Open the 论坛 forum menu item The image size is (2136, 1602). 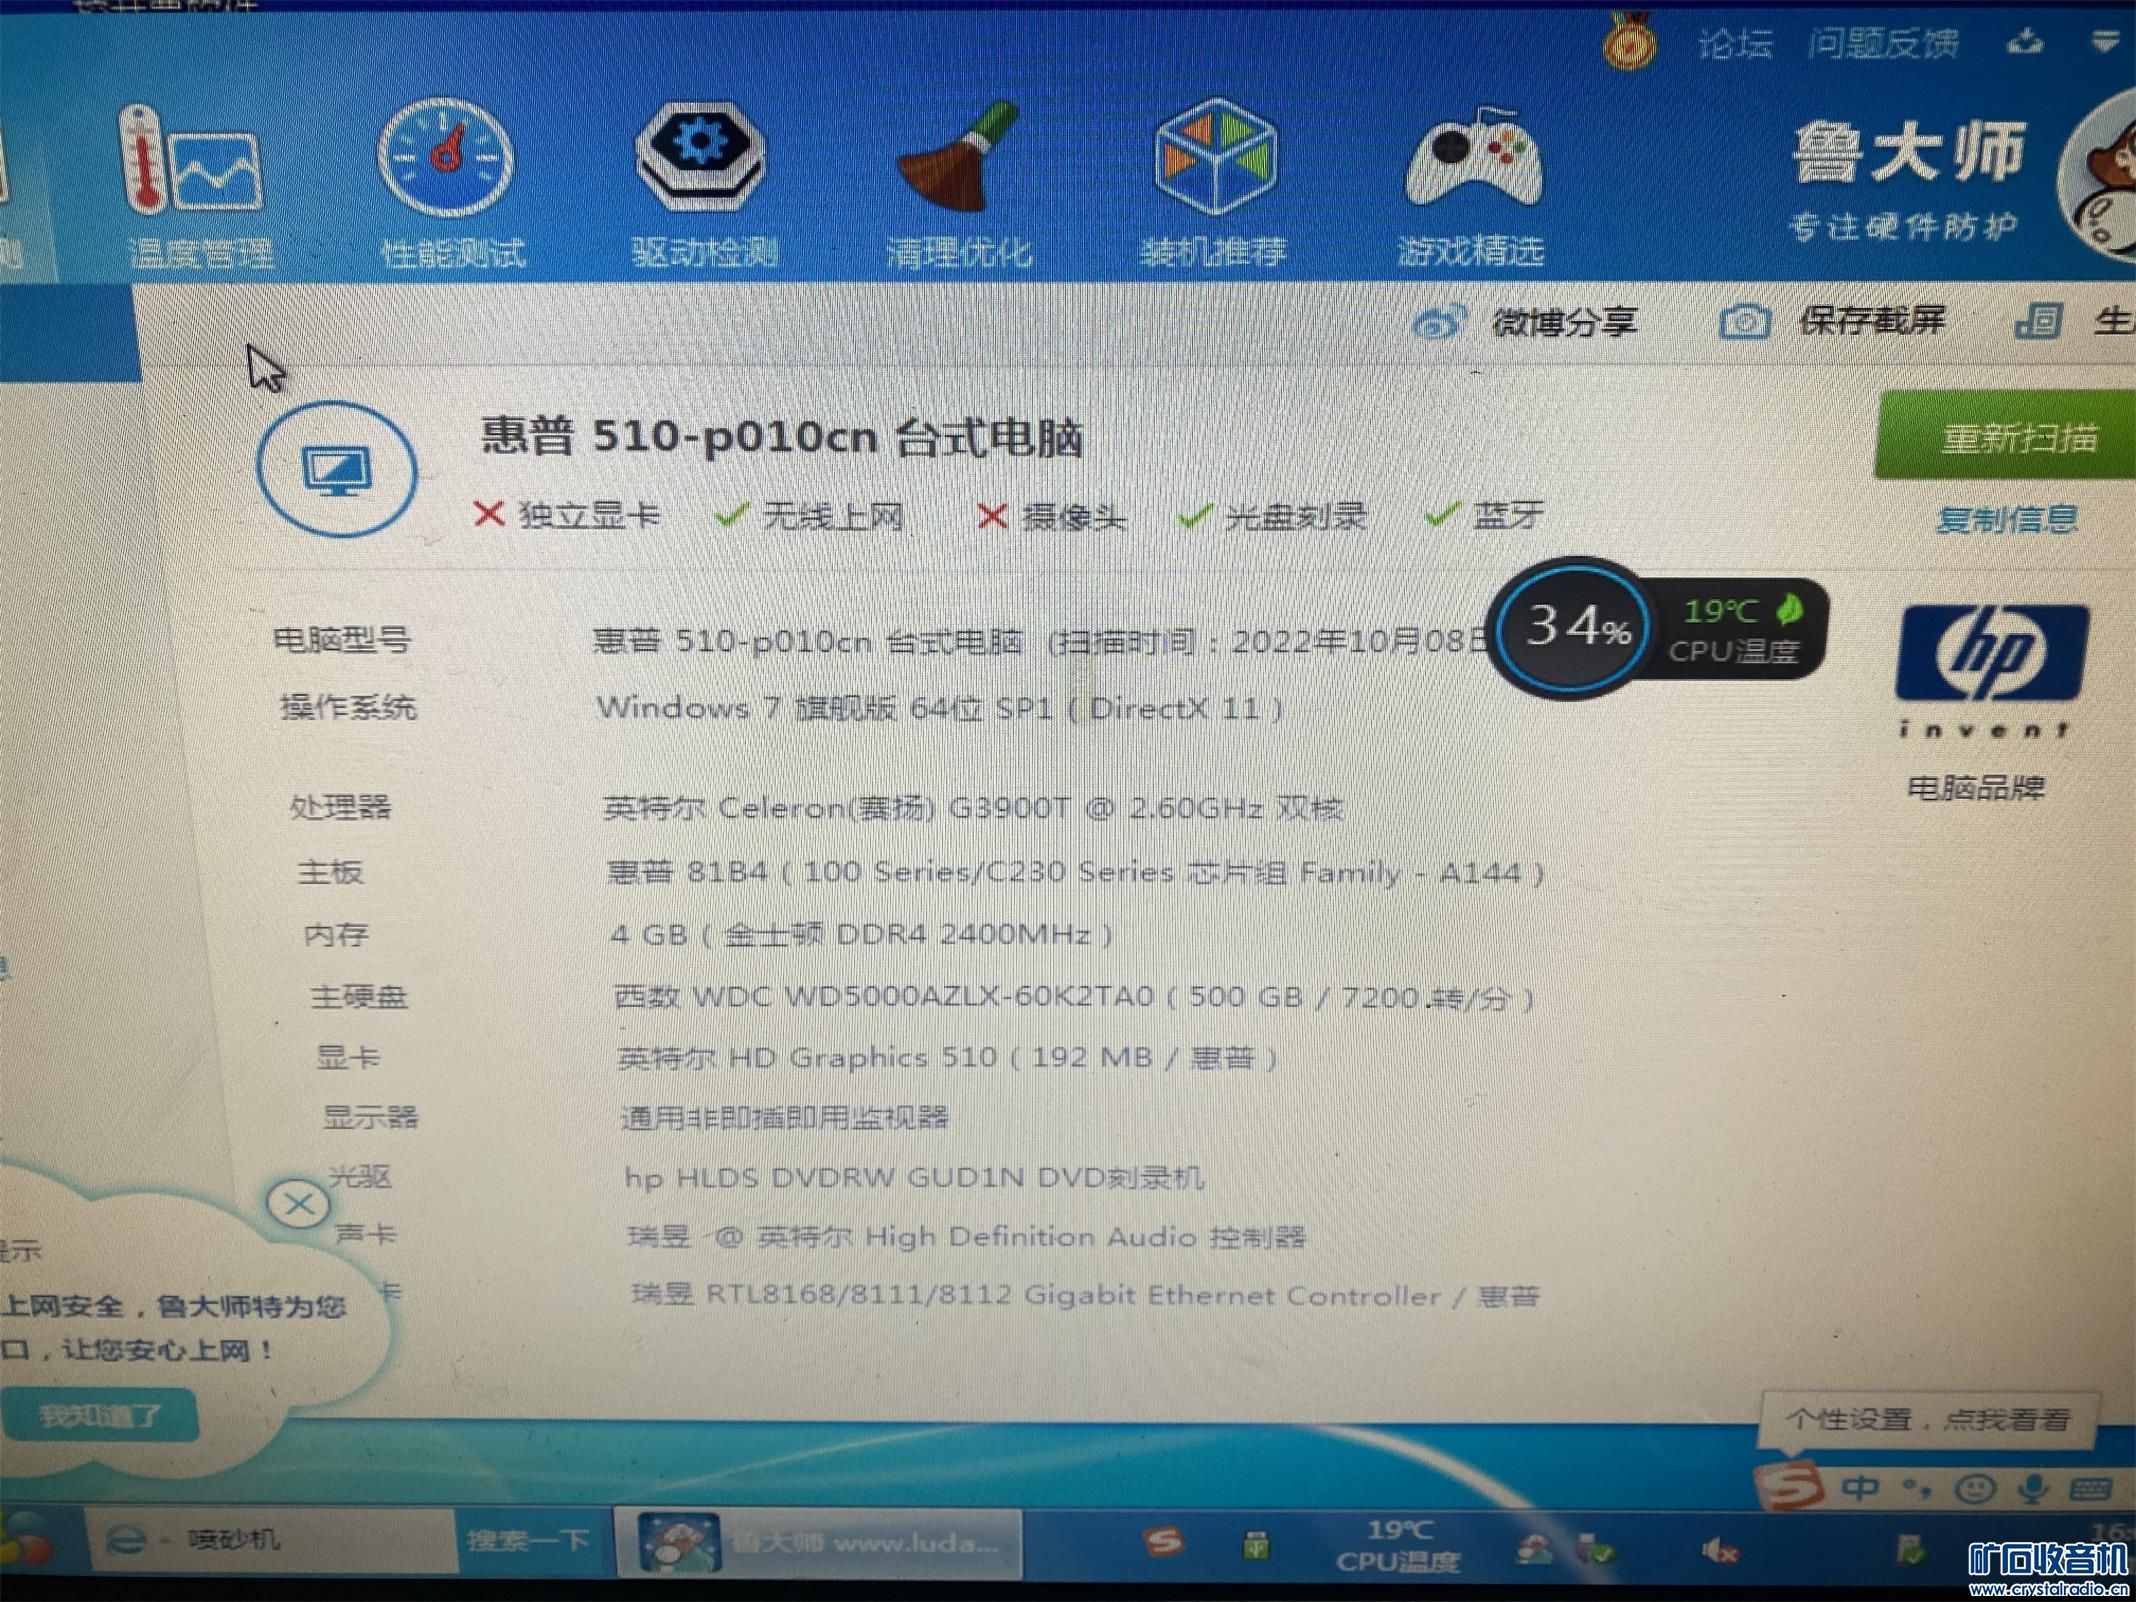(1735, 44)
